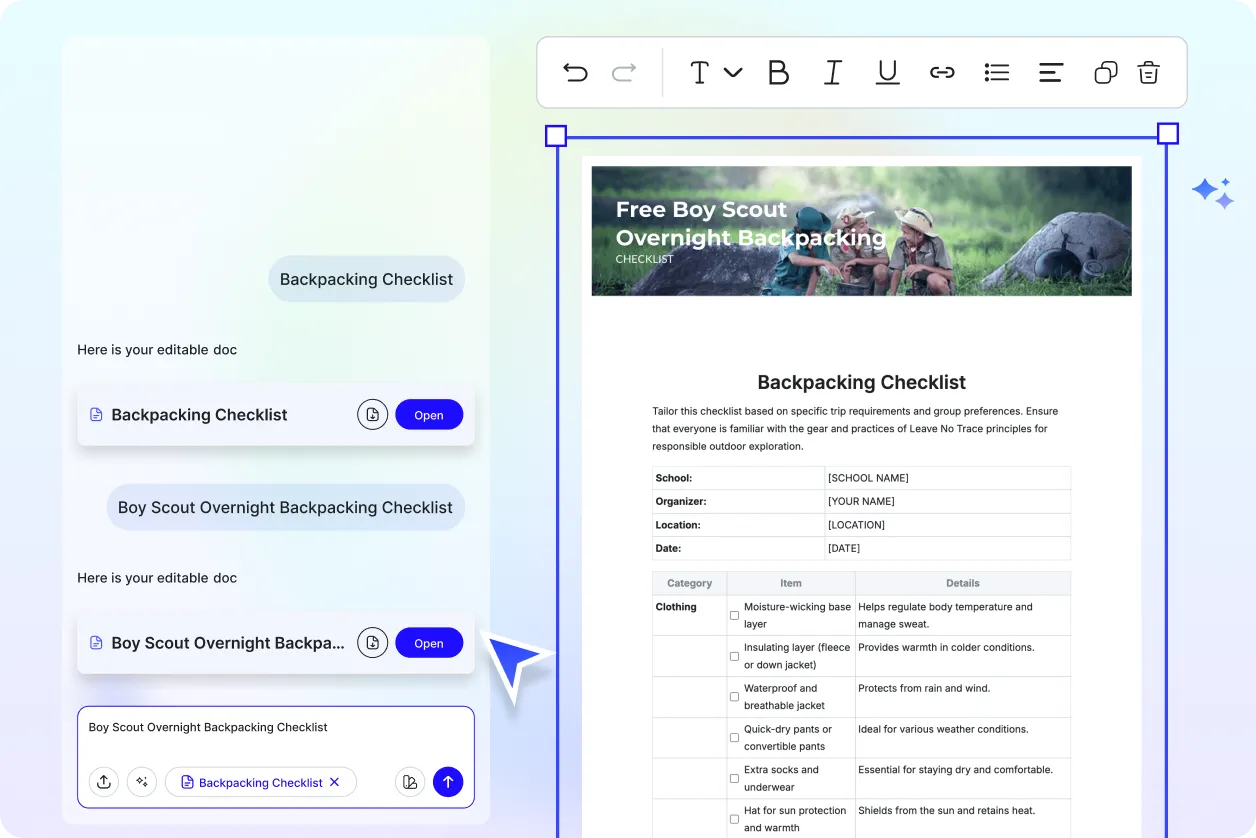Image resolution: width=1256 pixels, height=838 pixels.
Task: Click the scouts banner image
Action: click(861, 231)
